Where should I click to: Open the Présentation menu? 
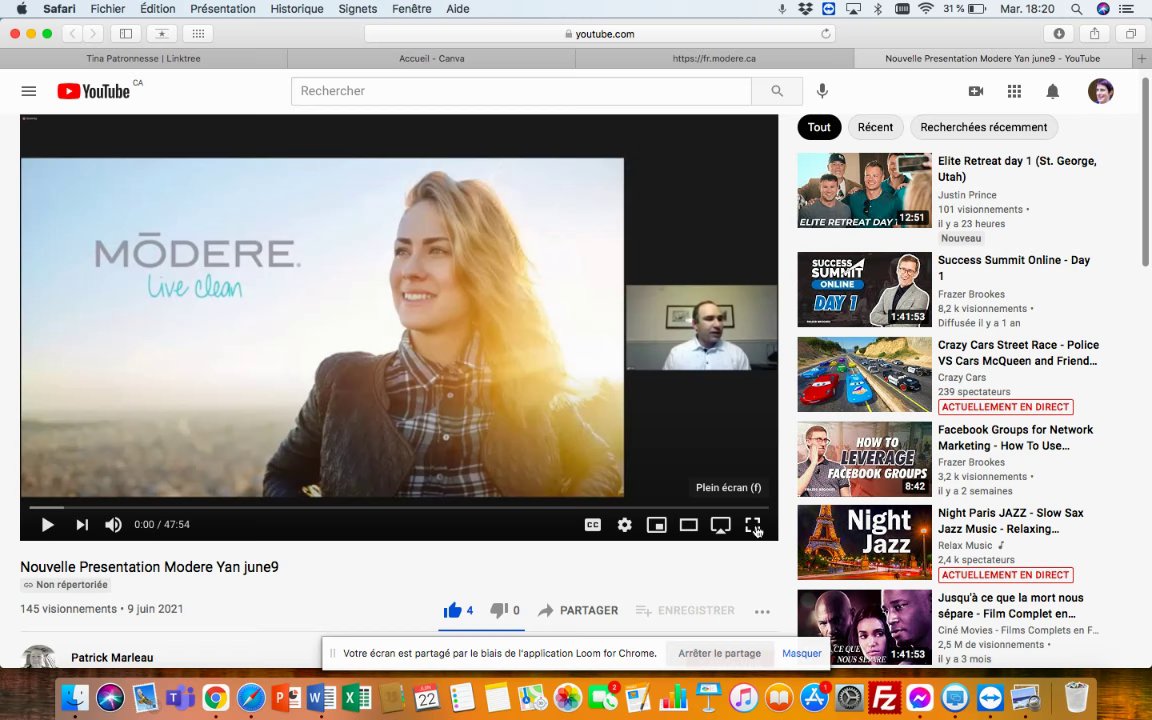point(223,9)
